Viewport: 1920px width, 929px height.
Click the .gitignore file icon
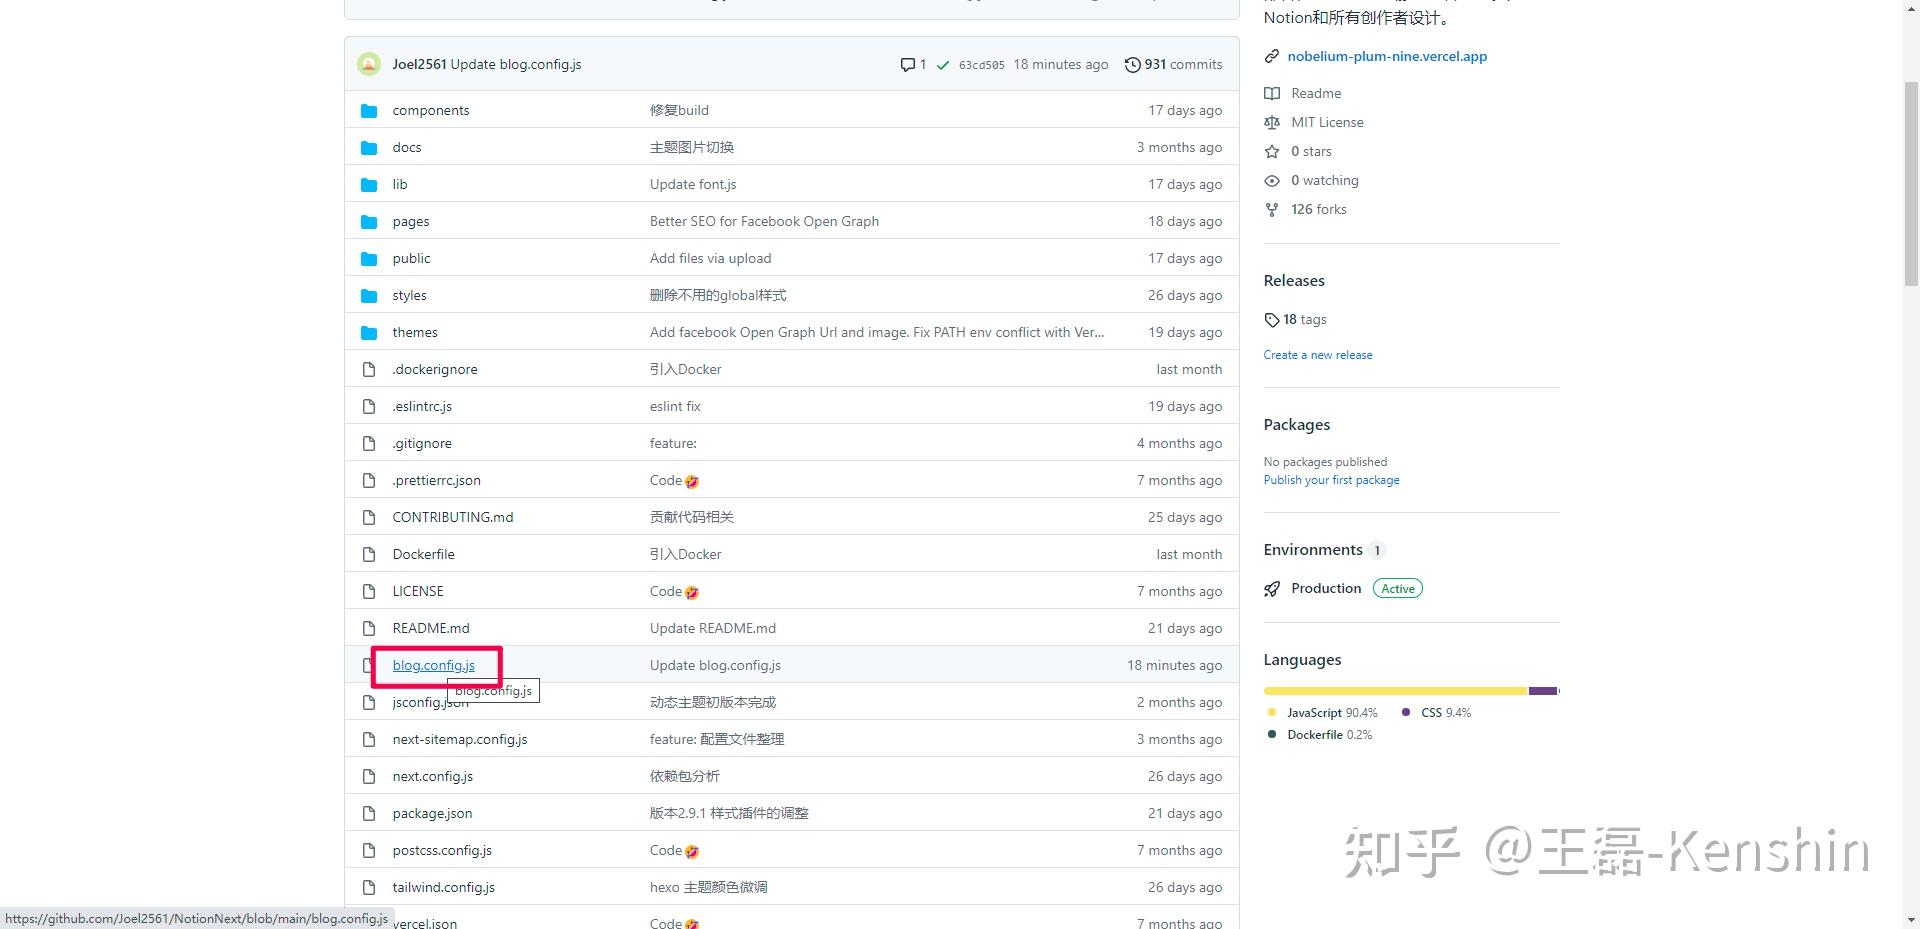click(369, 443)
